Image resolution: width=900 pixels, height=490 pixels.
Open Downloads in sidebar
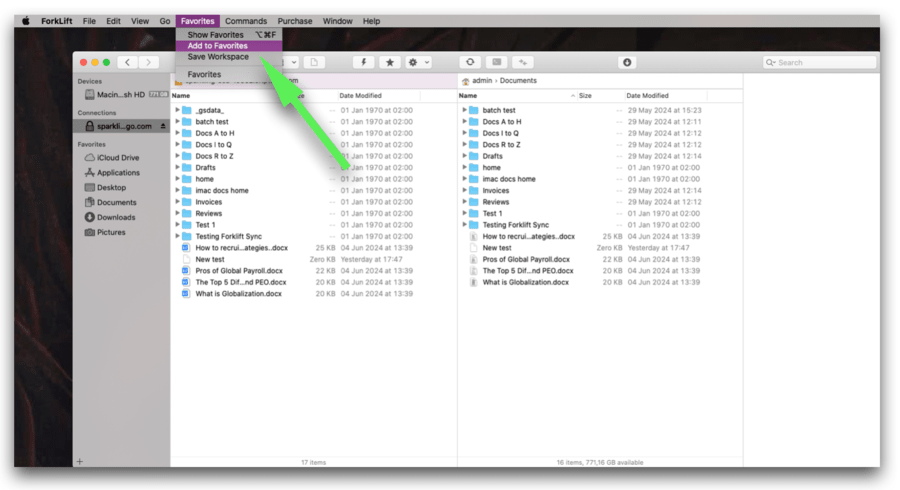tap(115, 217)
